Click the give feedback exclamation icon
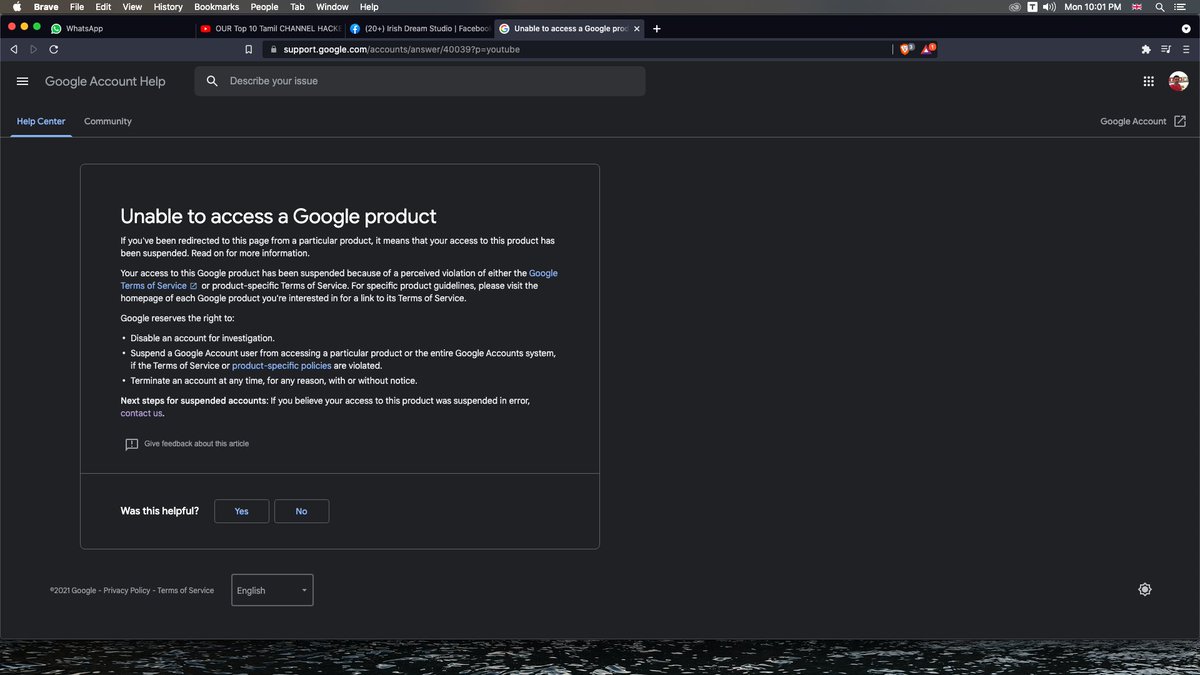The image size is (1200, 675). [x=131, y=444]
